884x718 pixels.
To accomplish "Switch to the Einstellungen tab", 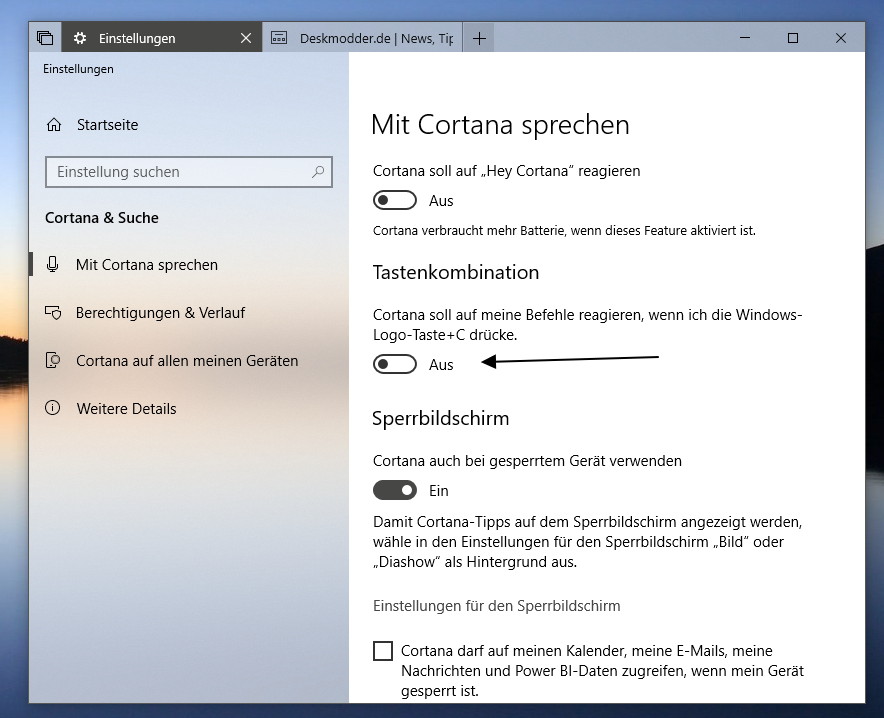I will 162,38.
